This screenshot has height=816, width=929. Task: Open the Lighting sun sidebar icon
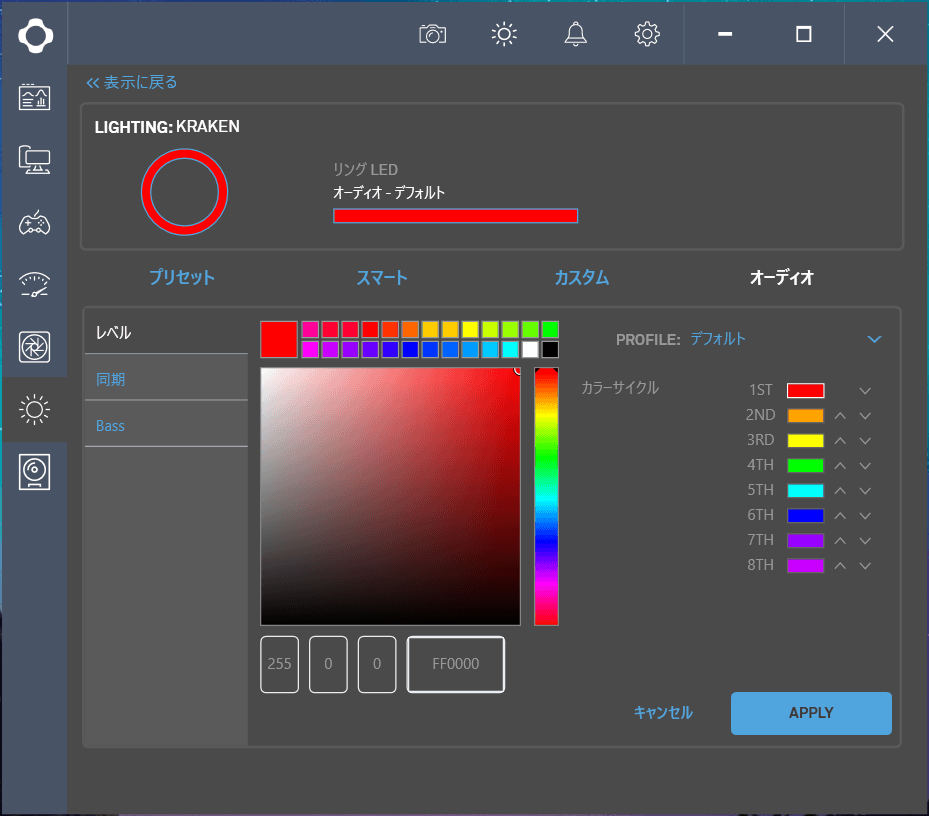click(x=34, y=409)
